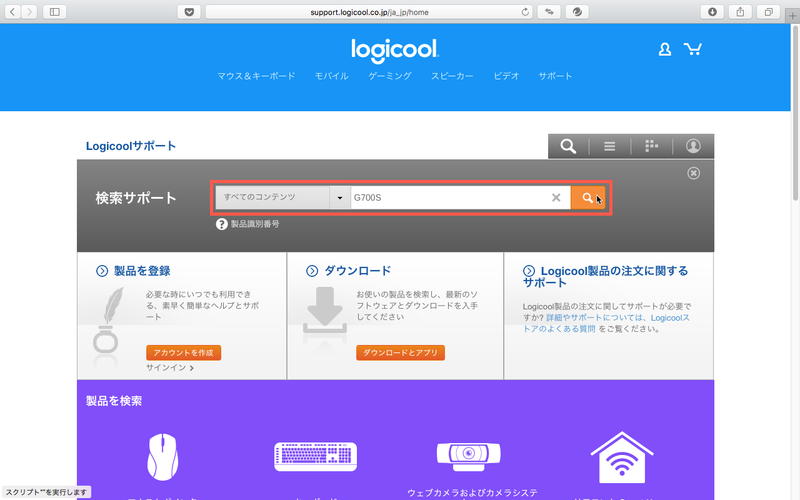800x500 pixels.
Task: Close the search support panel
Action: tap(693, 173)
